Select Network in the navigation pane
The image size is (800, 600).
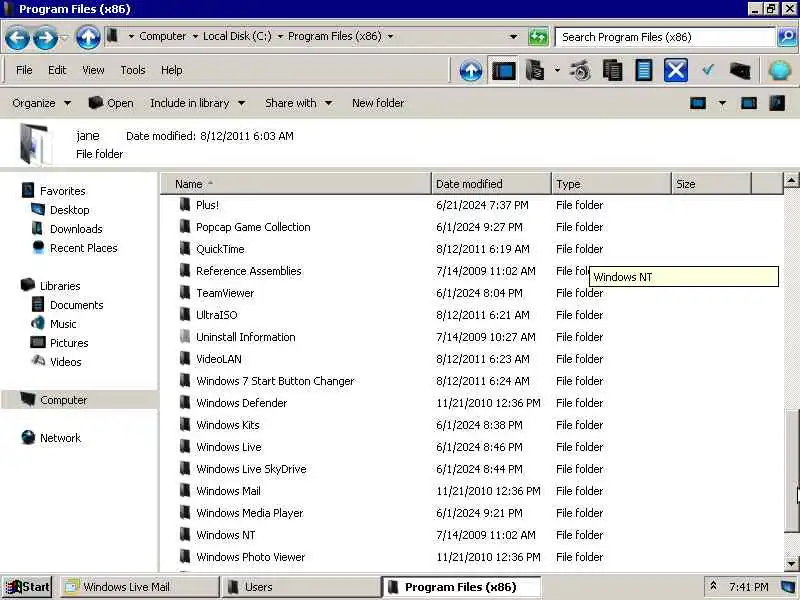60,438
